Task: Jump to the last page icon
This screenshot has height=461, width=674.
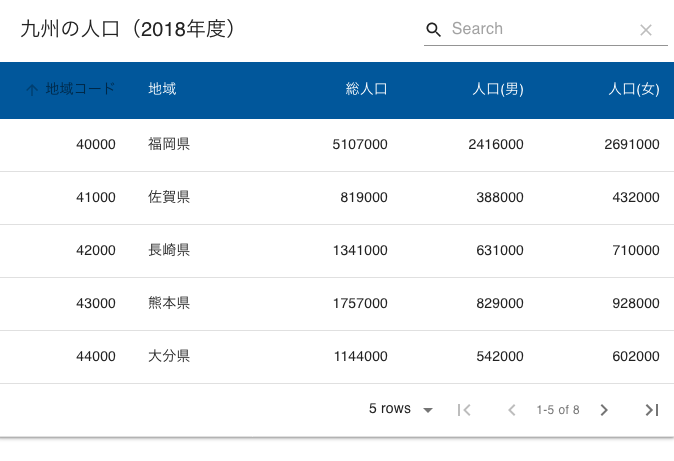Action: click(652, 410)
